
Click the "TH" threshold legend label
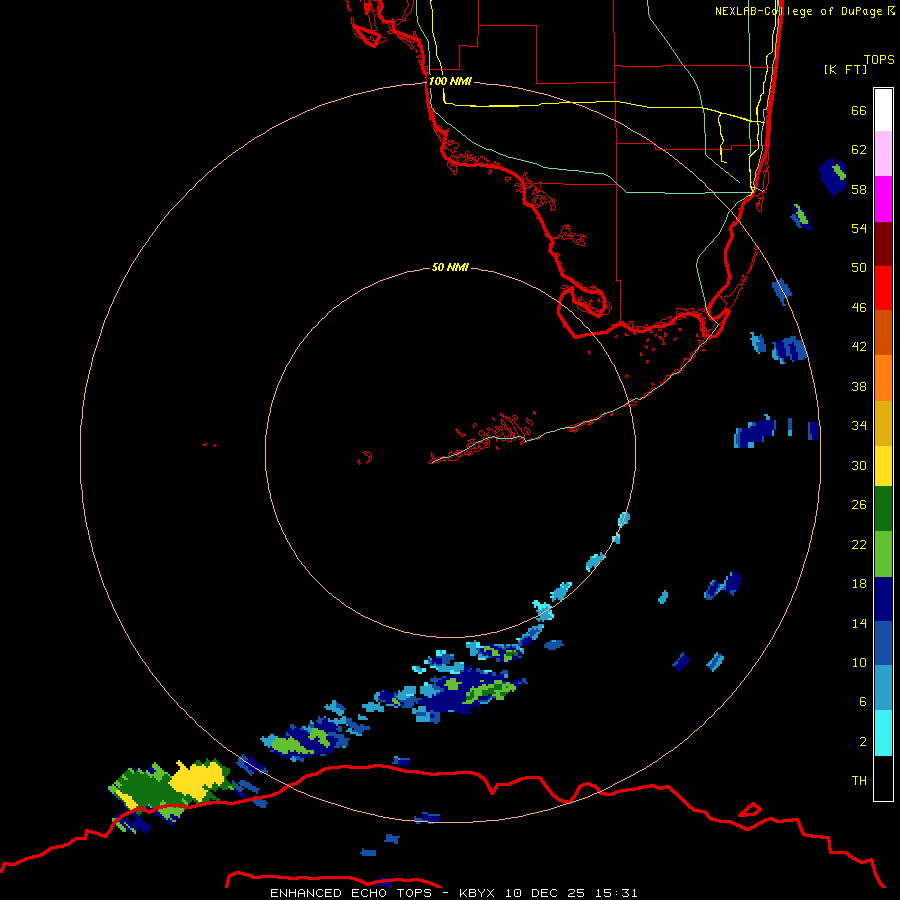click(859, 780)
